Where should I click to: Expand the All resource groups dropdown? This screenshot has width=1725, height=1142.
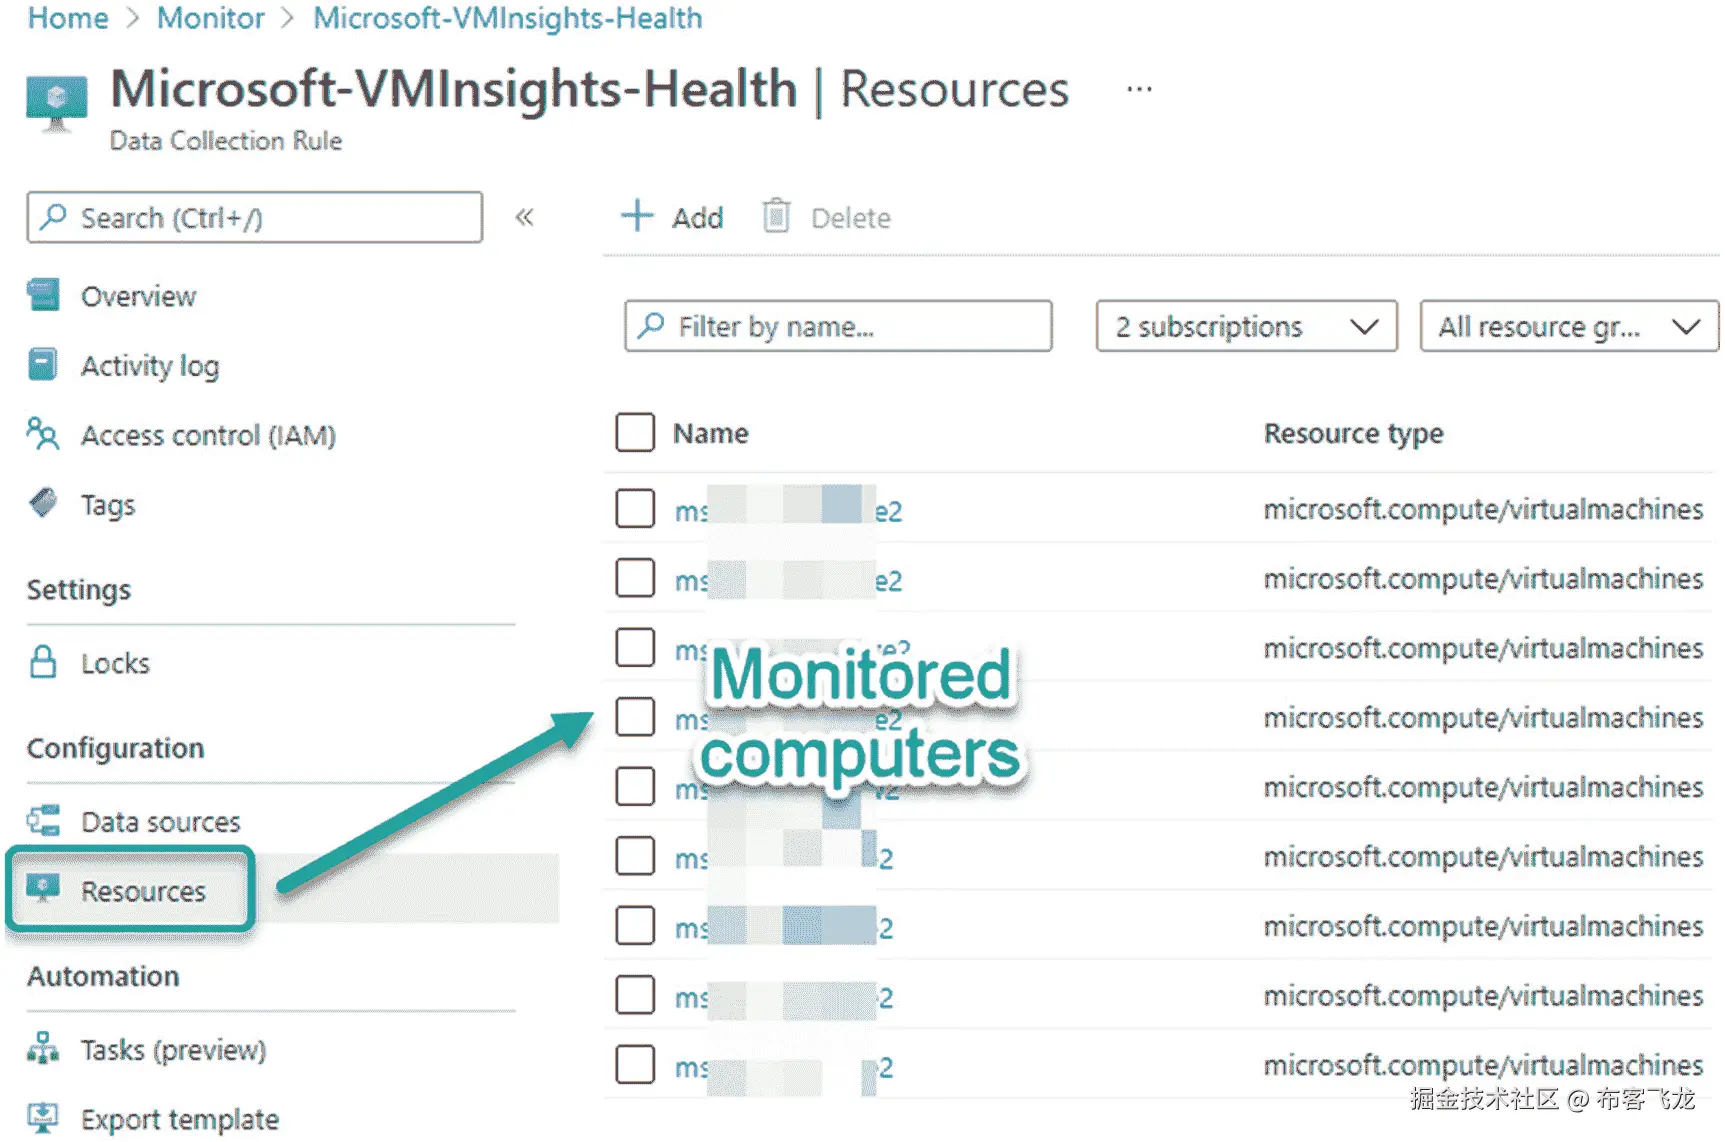tap(1568, 326)
